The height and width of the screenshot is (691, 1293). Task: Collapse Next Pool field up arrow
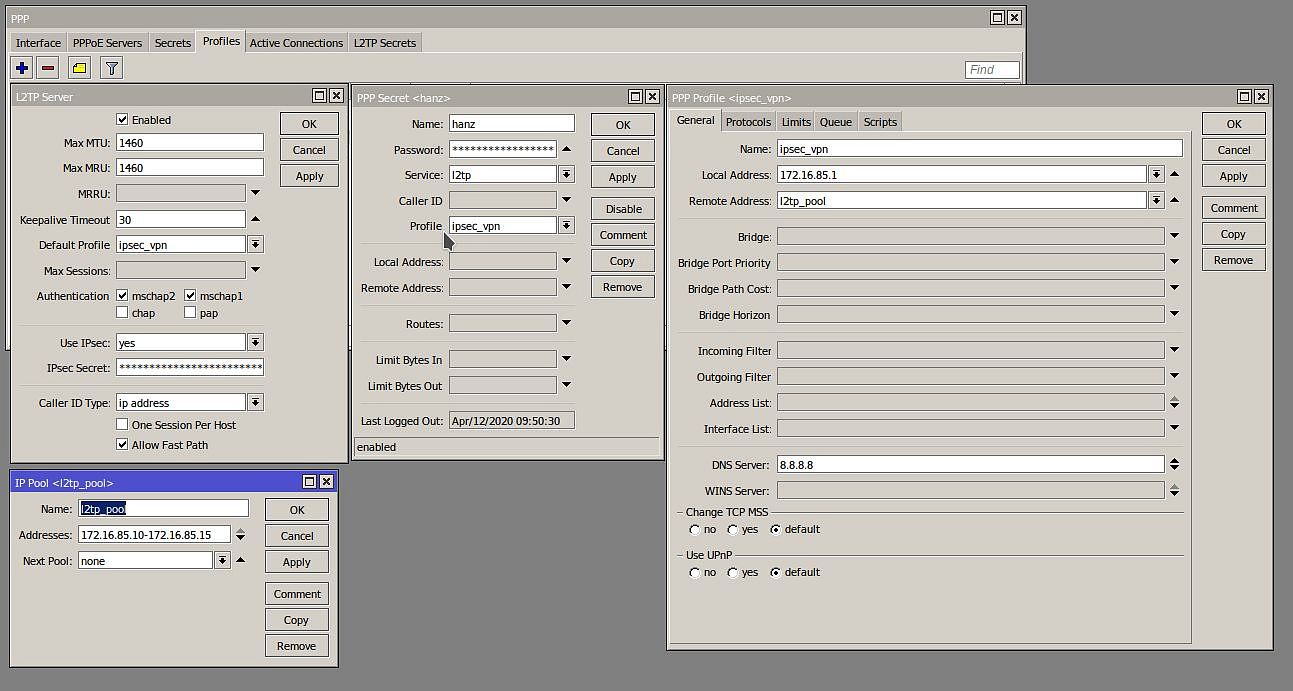tap(240, 560)
